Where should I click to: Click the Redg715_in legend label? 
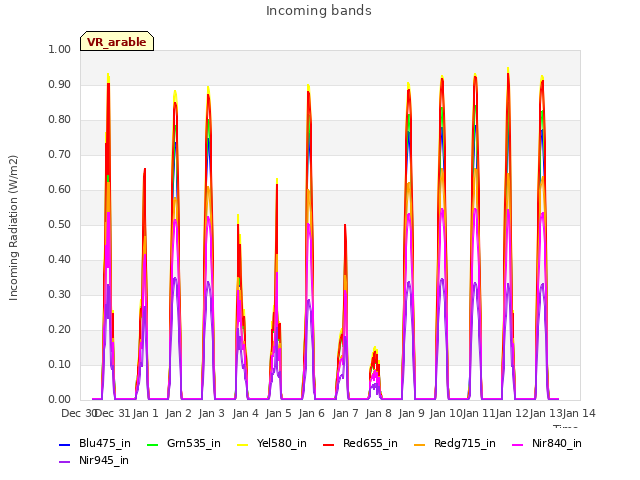pyautogui.click(x=465, y=443)
